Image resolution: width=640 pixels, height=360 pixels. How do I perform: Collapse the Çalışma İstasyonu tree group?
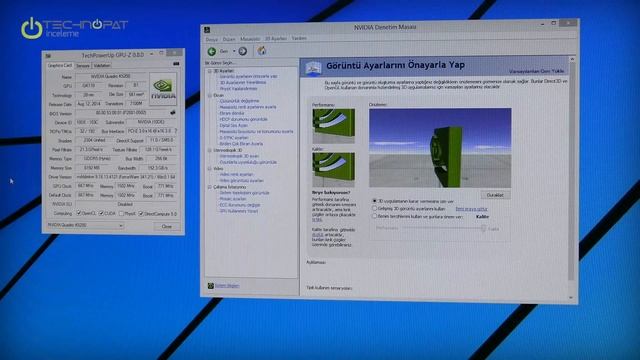click(x=210, y=187)
